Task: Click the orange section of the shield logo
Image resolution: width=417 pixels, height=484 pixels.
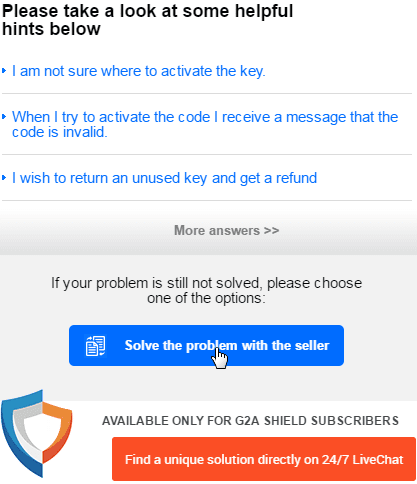Action: tap(57, 430)
